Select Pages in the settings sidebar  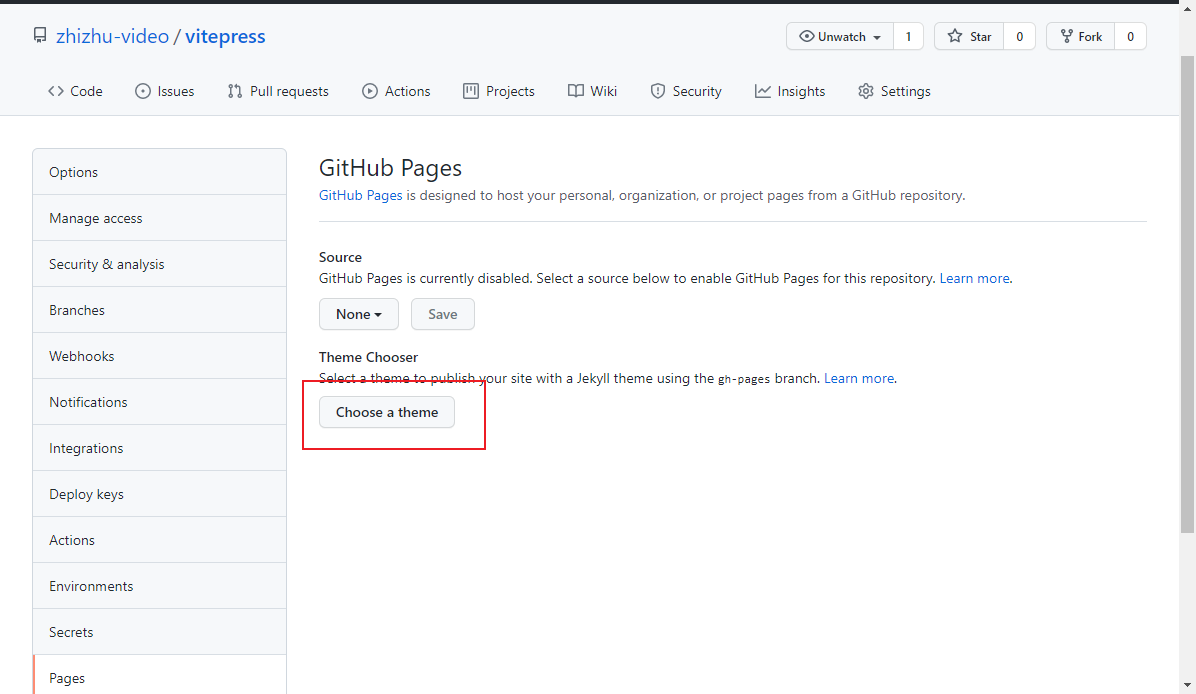coord(159,675)
